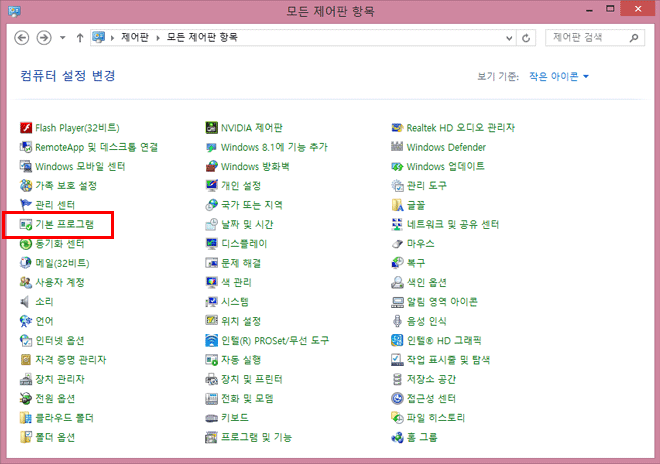Click the RemoteApp 및 데스크톱 연결 icon
The width and height of the screenshot is (660, 464).
coord(26,147)
